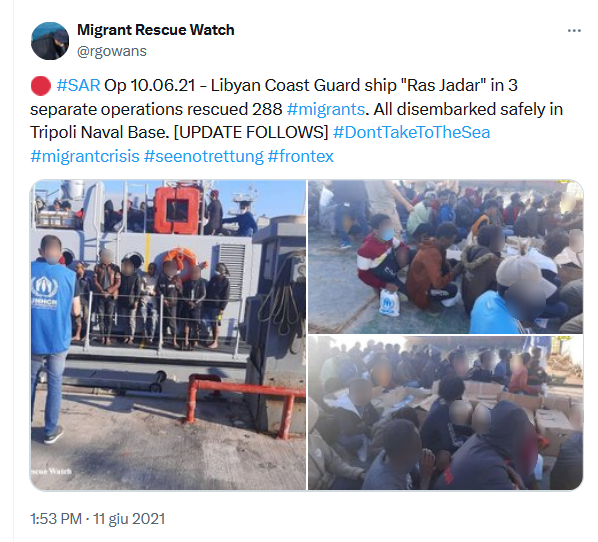Screen dimensions: 598x542
Task: Open the #seenotrettung hashtag
Action: (204, 156)
